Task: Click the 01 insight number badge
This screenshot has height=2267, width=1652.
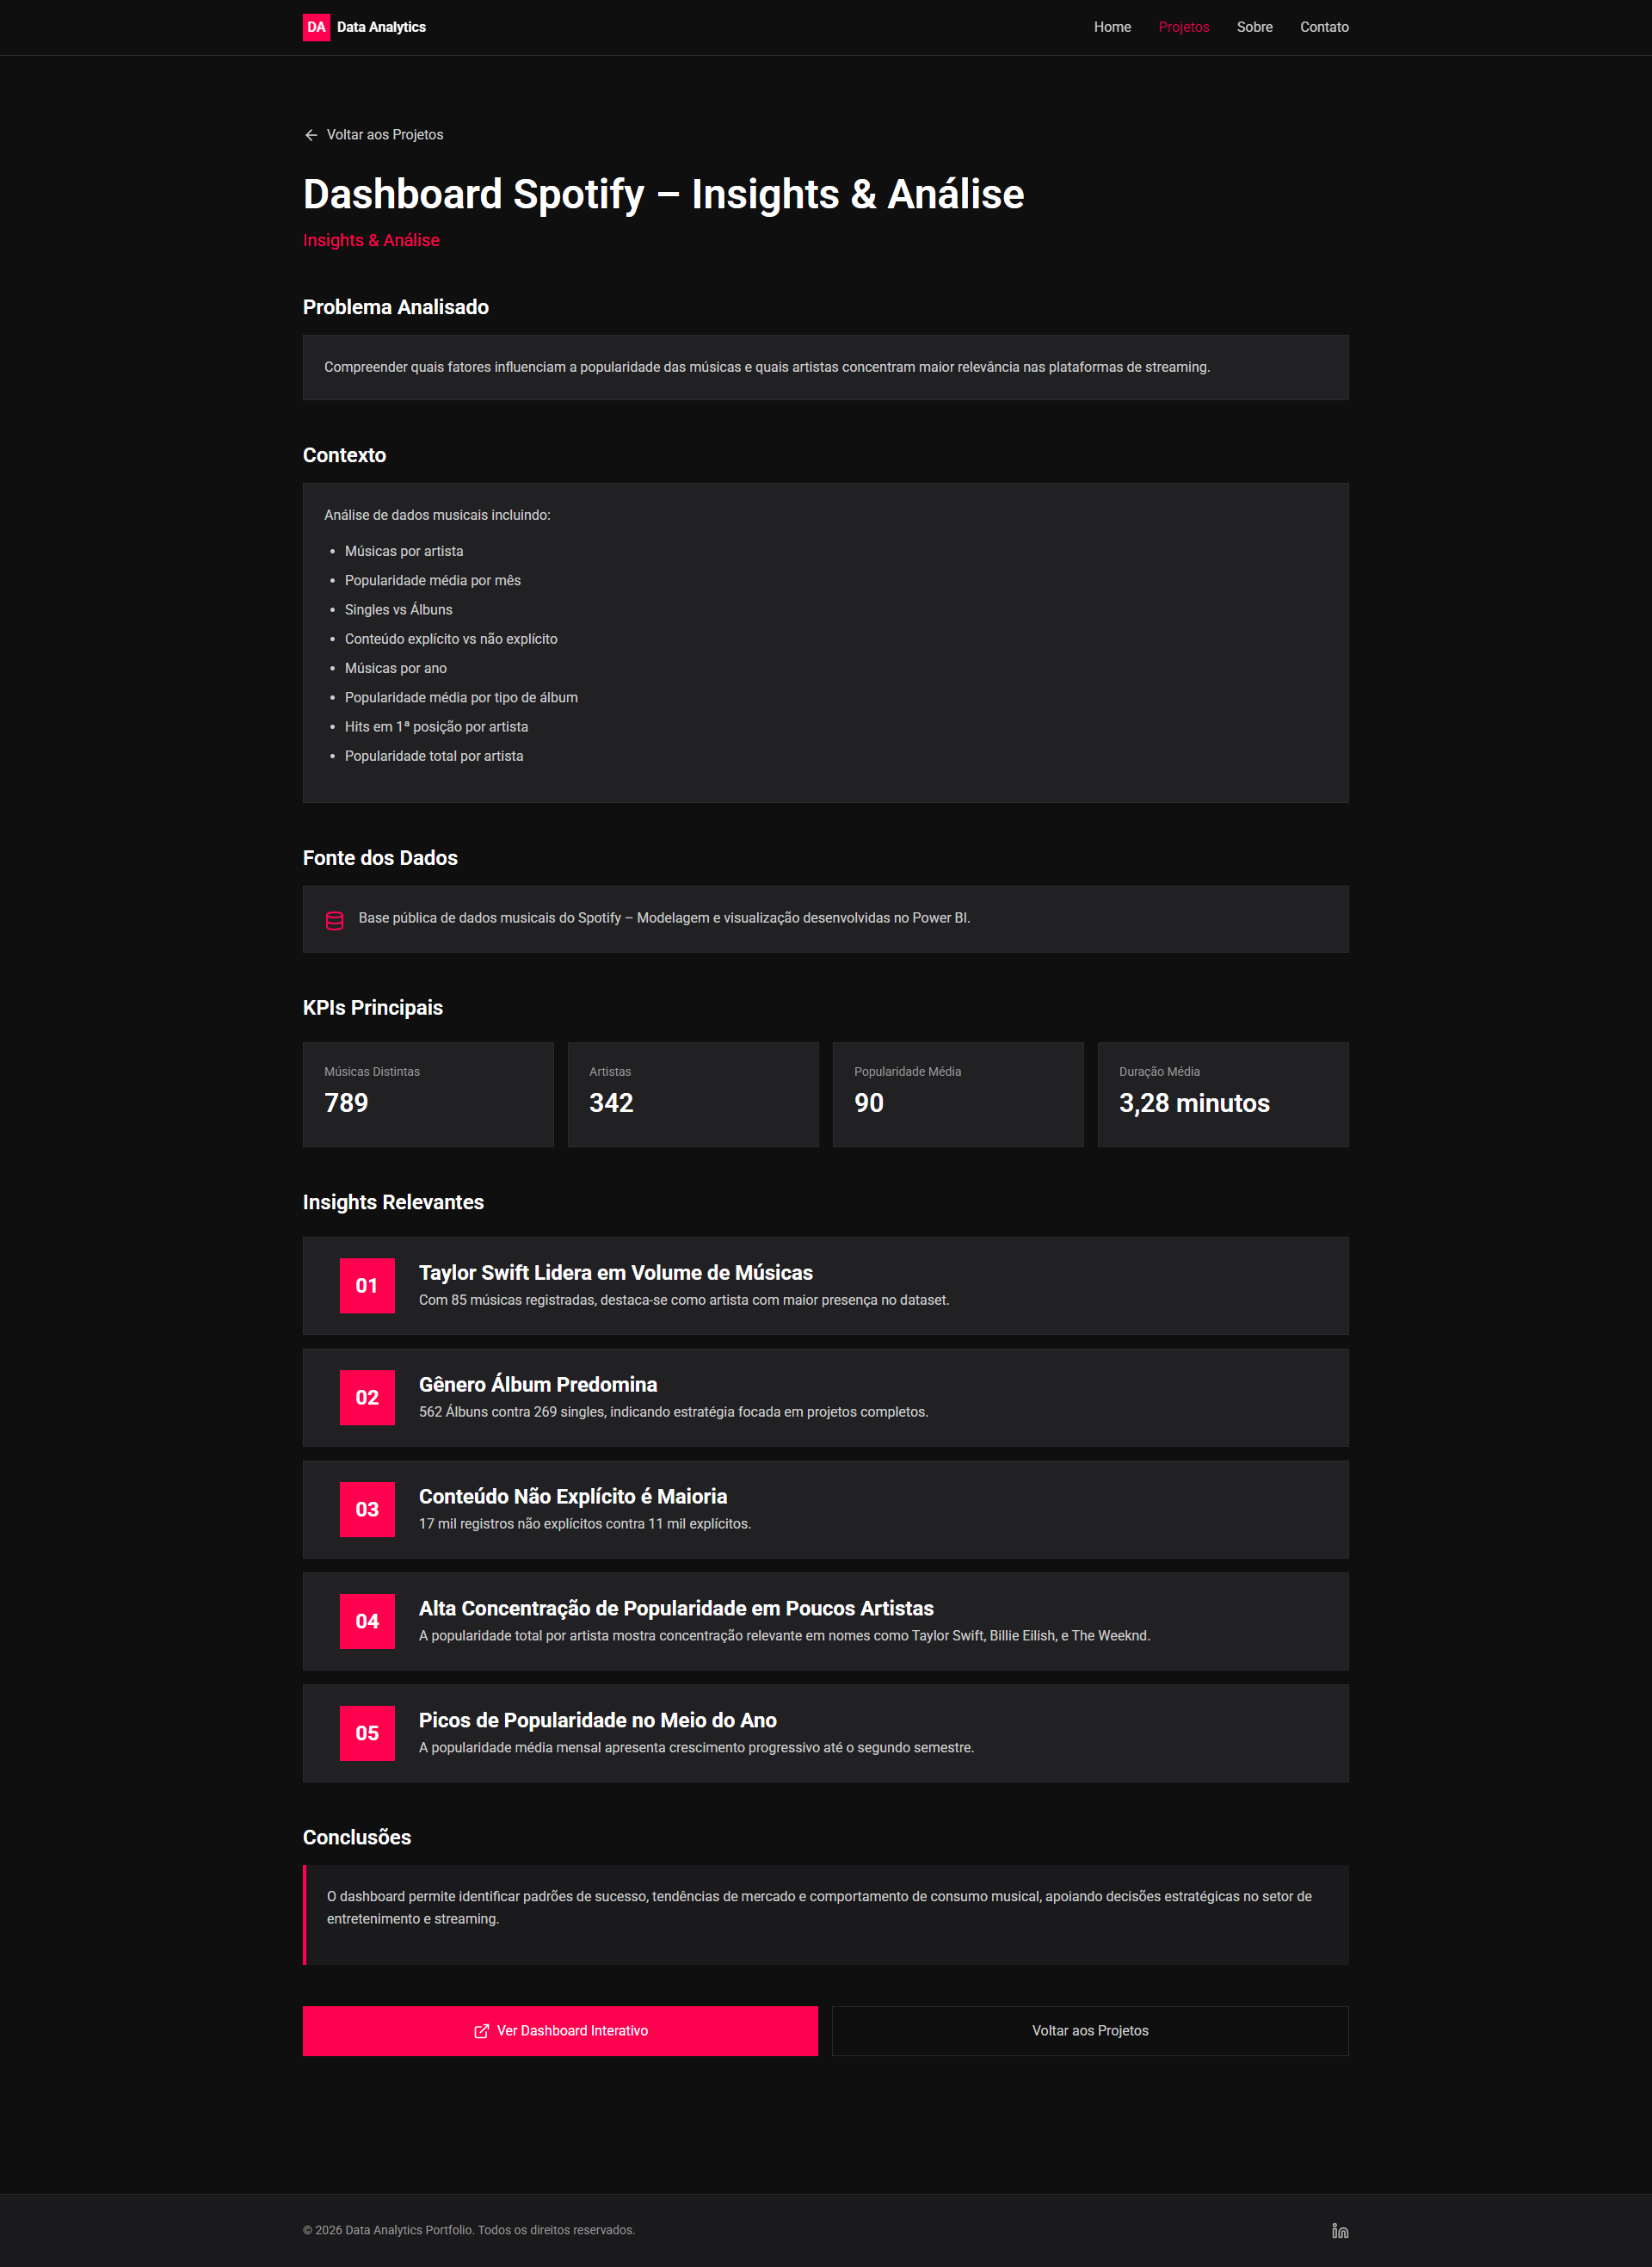Action: point(367,1286)
